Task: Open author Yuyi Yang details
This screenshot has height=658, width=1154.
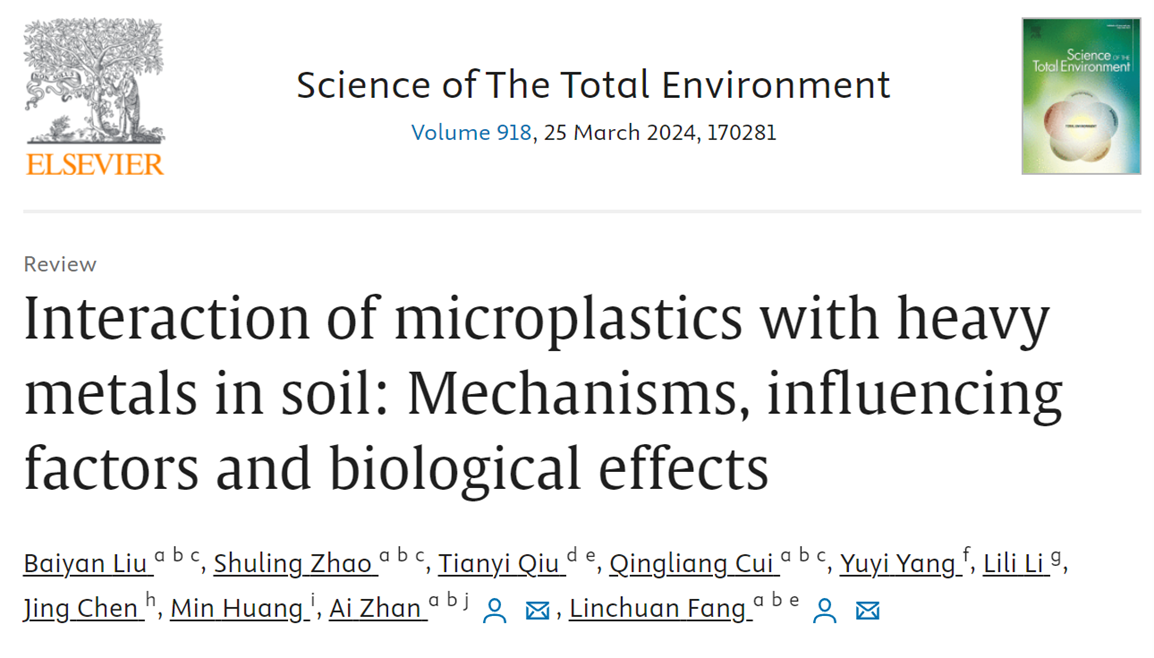Action: (x=897, y=564)
